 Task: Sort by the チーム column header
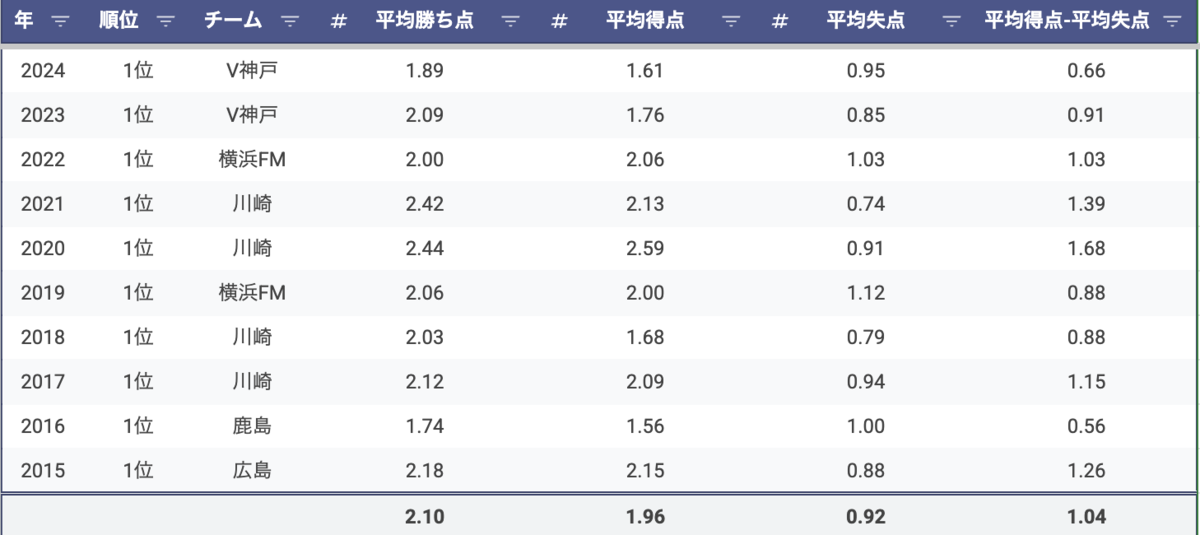point(234,20)
